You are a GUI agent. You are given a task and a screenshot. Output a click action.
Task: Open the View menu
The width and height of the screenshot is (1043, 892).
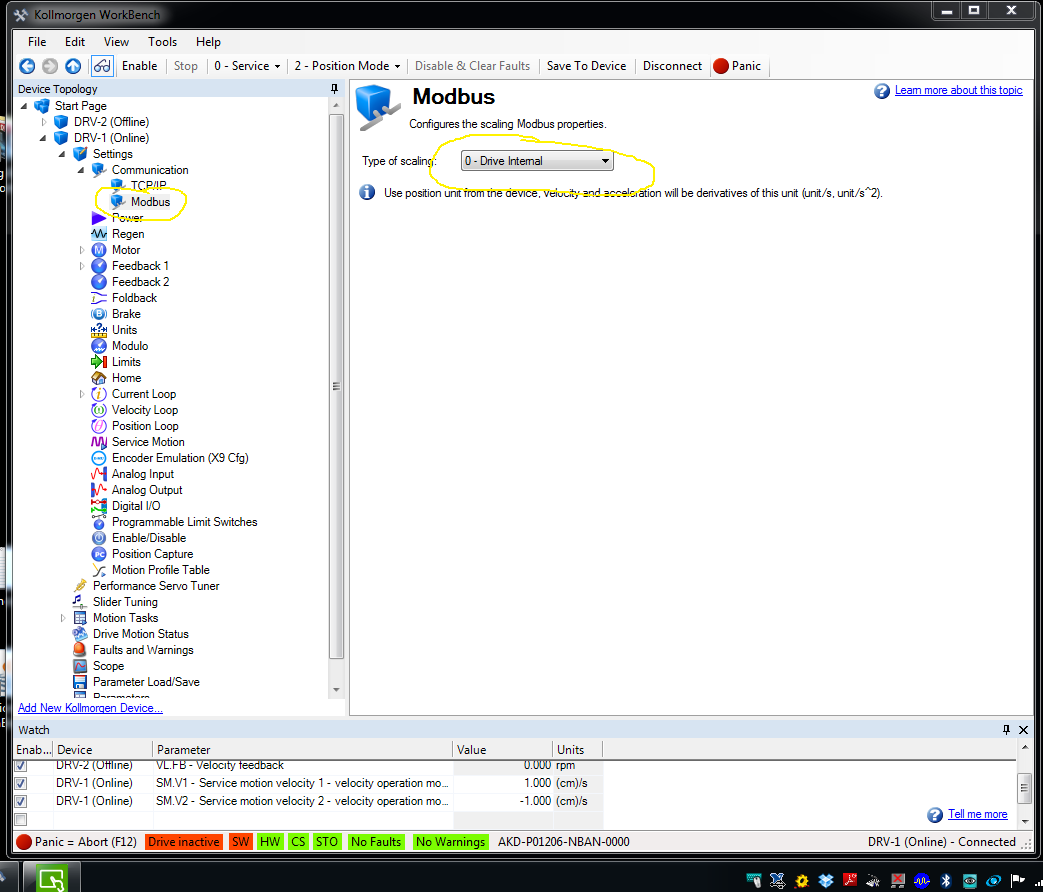pos(116,42)
